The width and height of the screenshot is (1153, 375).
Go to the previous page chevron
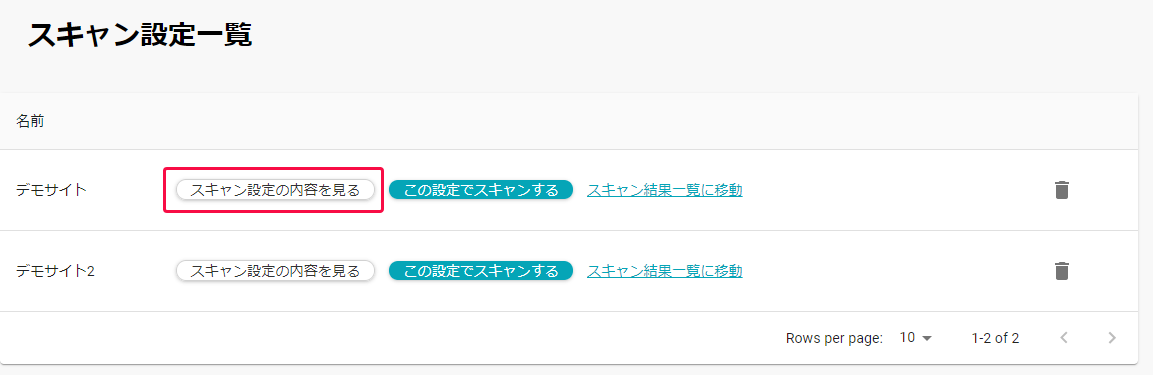pos(1063,338)
